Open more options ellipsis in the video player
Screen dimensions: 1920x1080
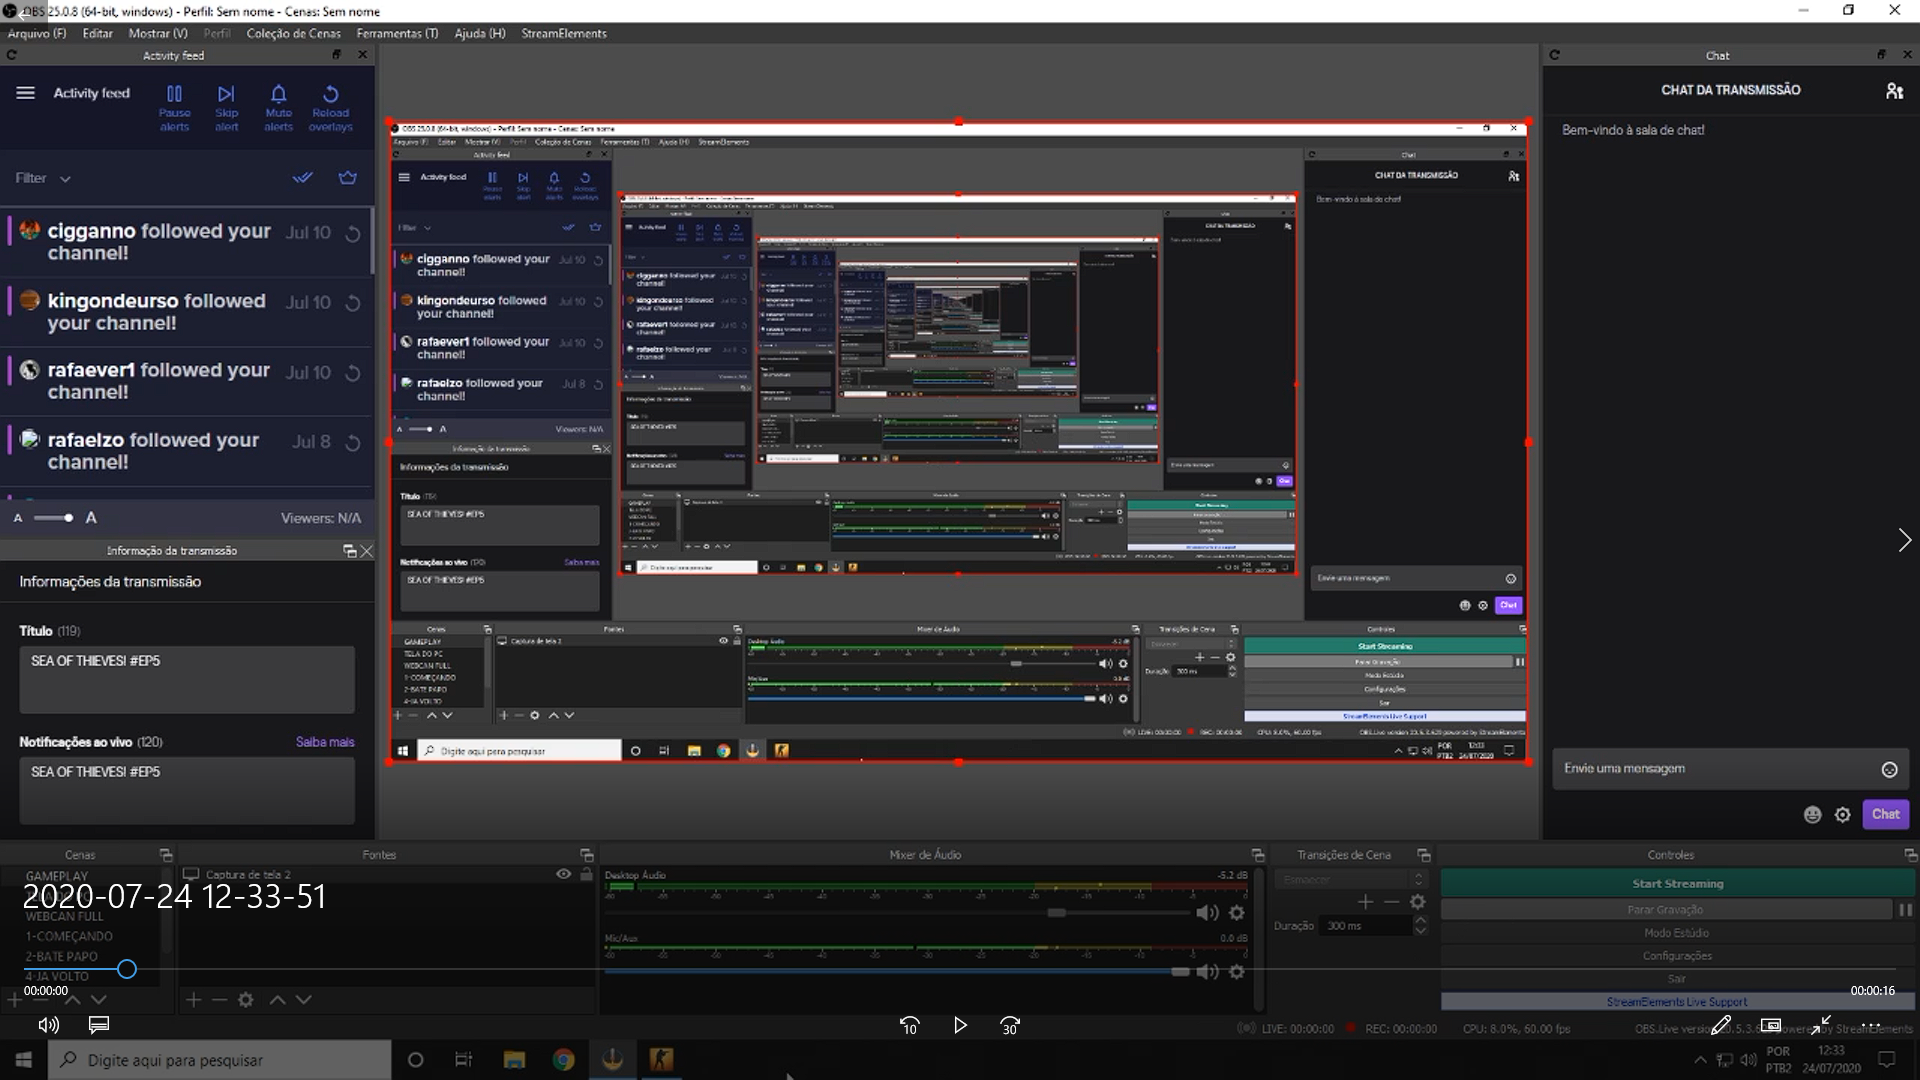pyautogui.click(x=1871, y=1026)
